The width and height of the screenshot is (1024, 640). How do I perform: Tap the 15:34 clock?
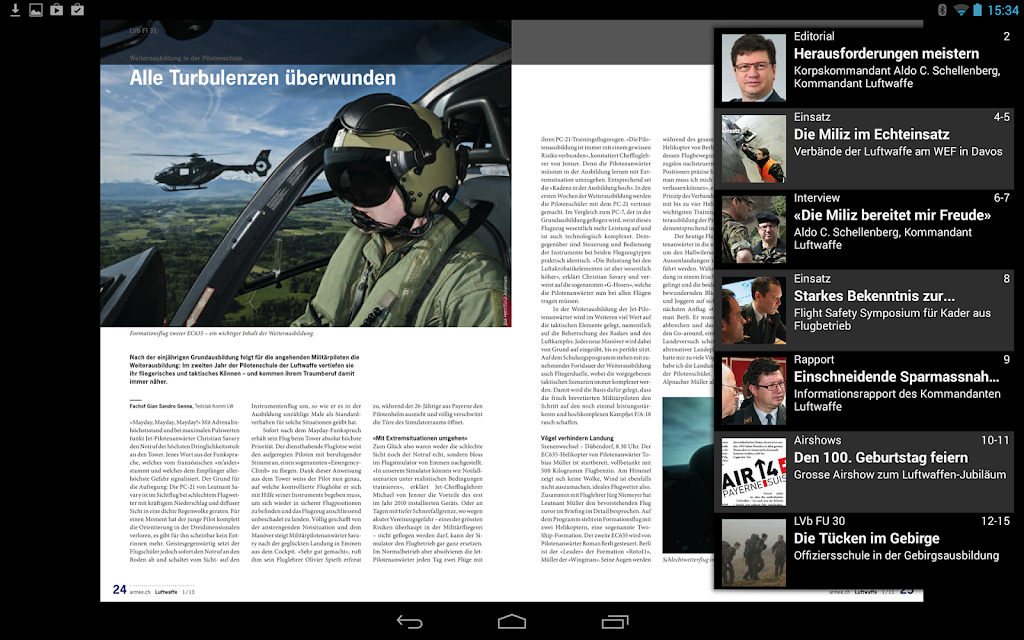click(1002, 10)
